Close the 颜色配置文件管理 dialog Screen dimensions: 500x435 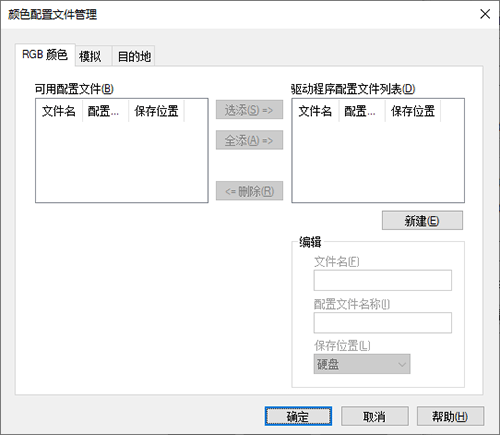pos(485,14)
